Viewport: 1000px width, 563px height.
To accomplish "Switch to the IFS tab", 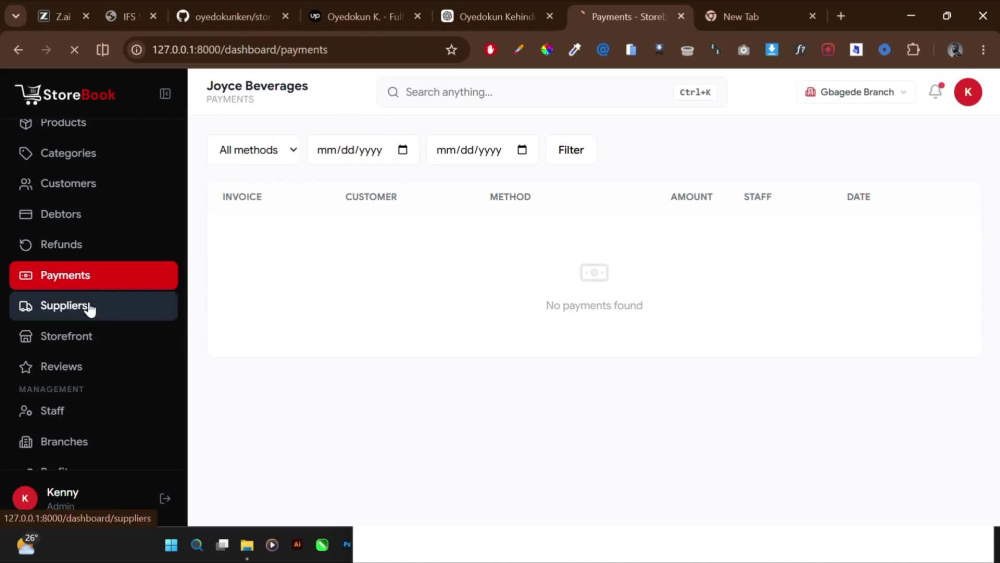I will 129,17.
